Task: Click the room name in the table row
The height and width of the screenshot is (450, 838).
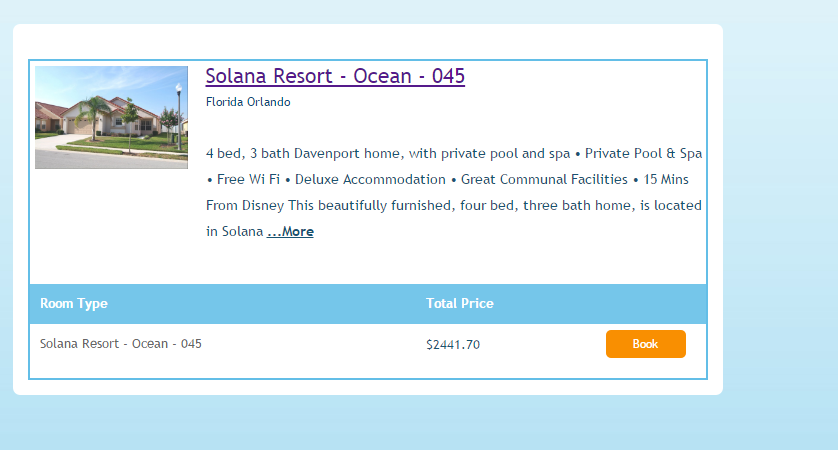Action: point(121,344)
